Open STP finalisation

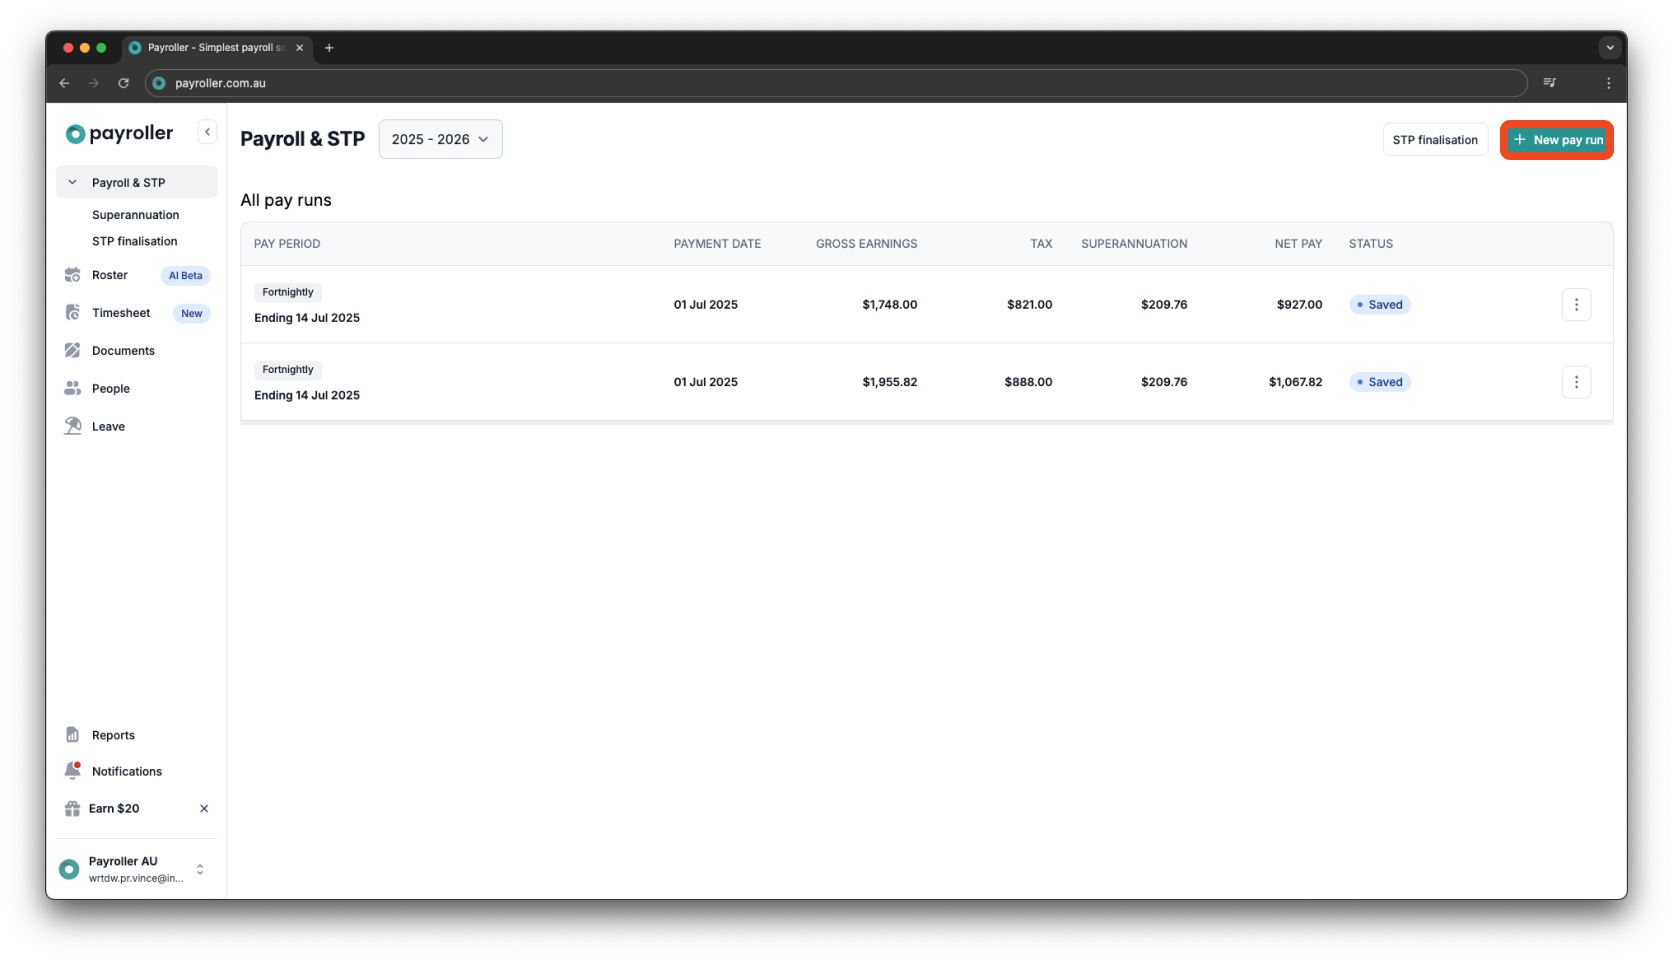coord(1435,139)
